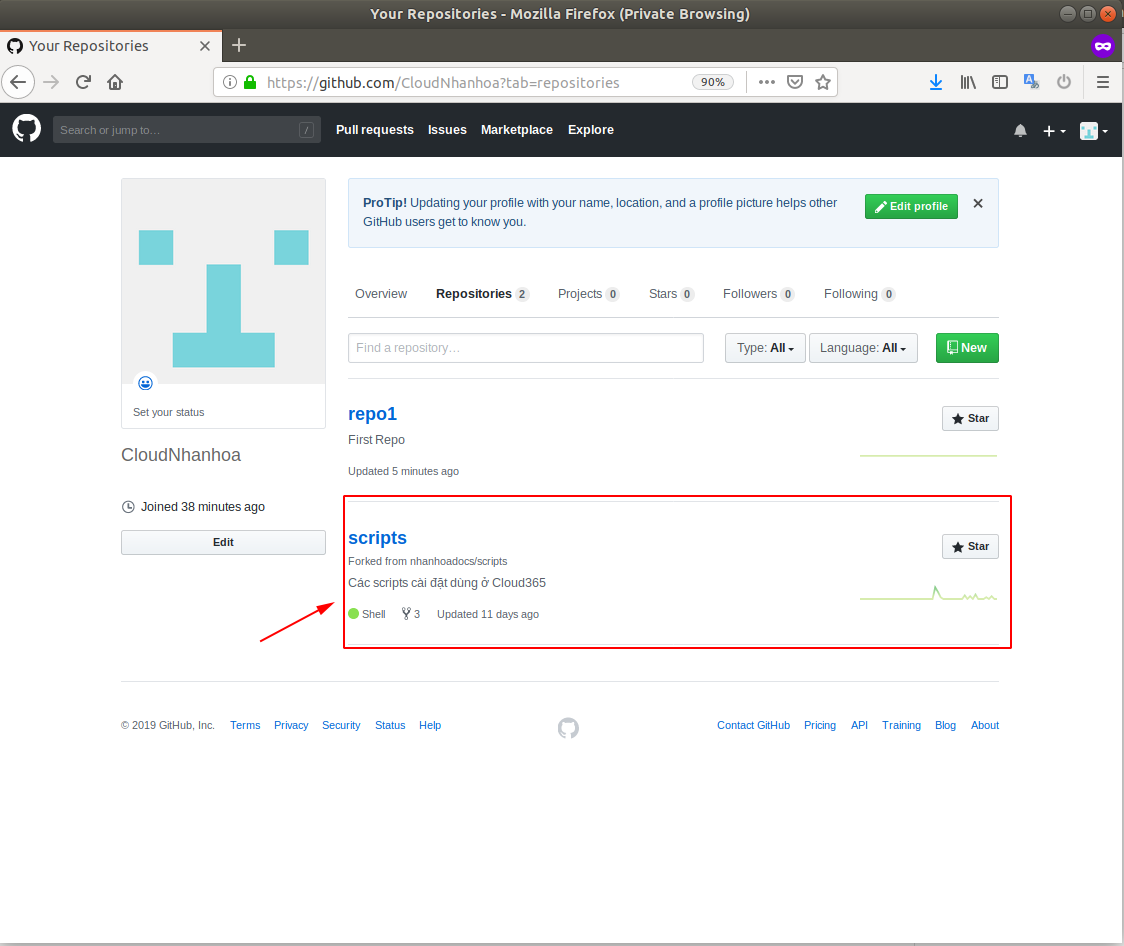The width and height of the screenshot is (1124, 946).
Task: Switch to the Projects tab
Action: [x=588, y=294]
